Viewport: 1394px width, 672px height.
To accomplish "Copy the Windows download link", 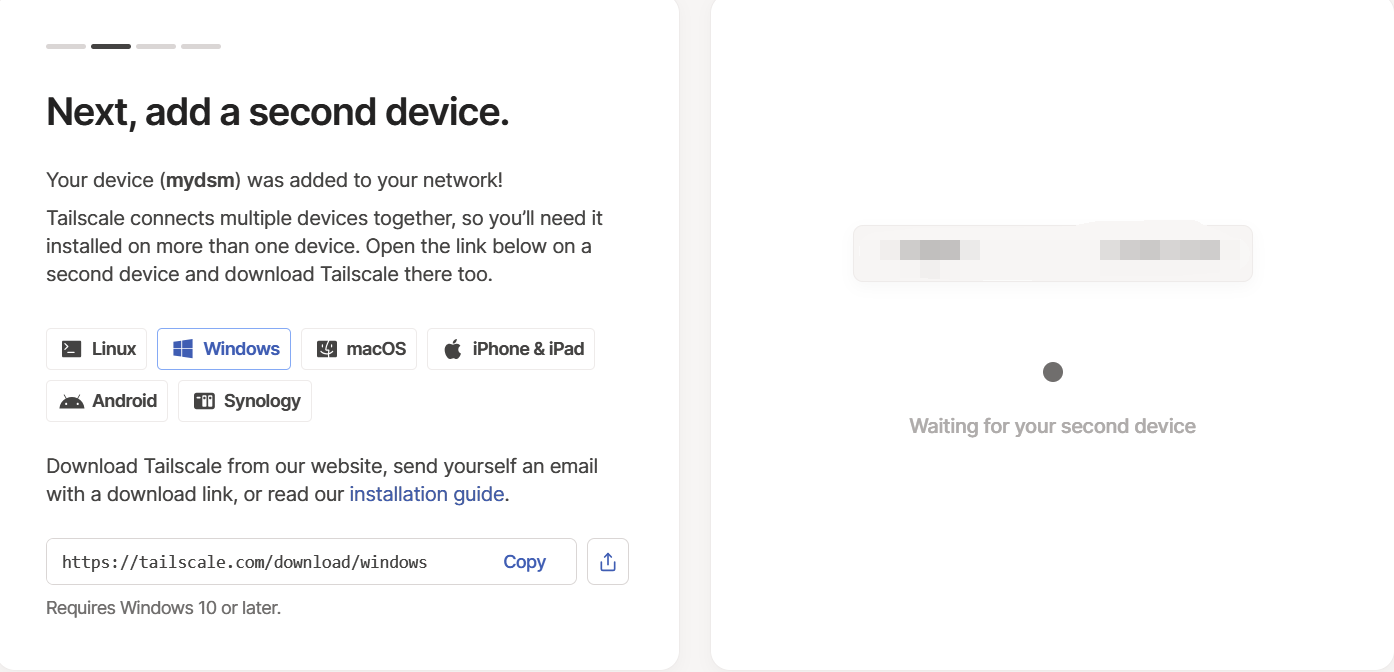I will [525, 562].
